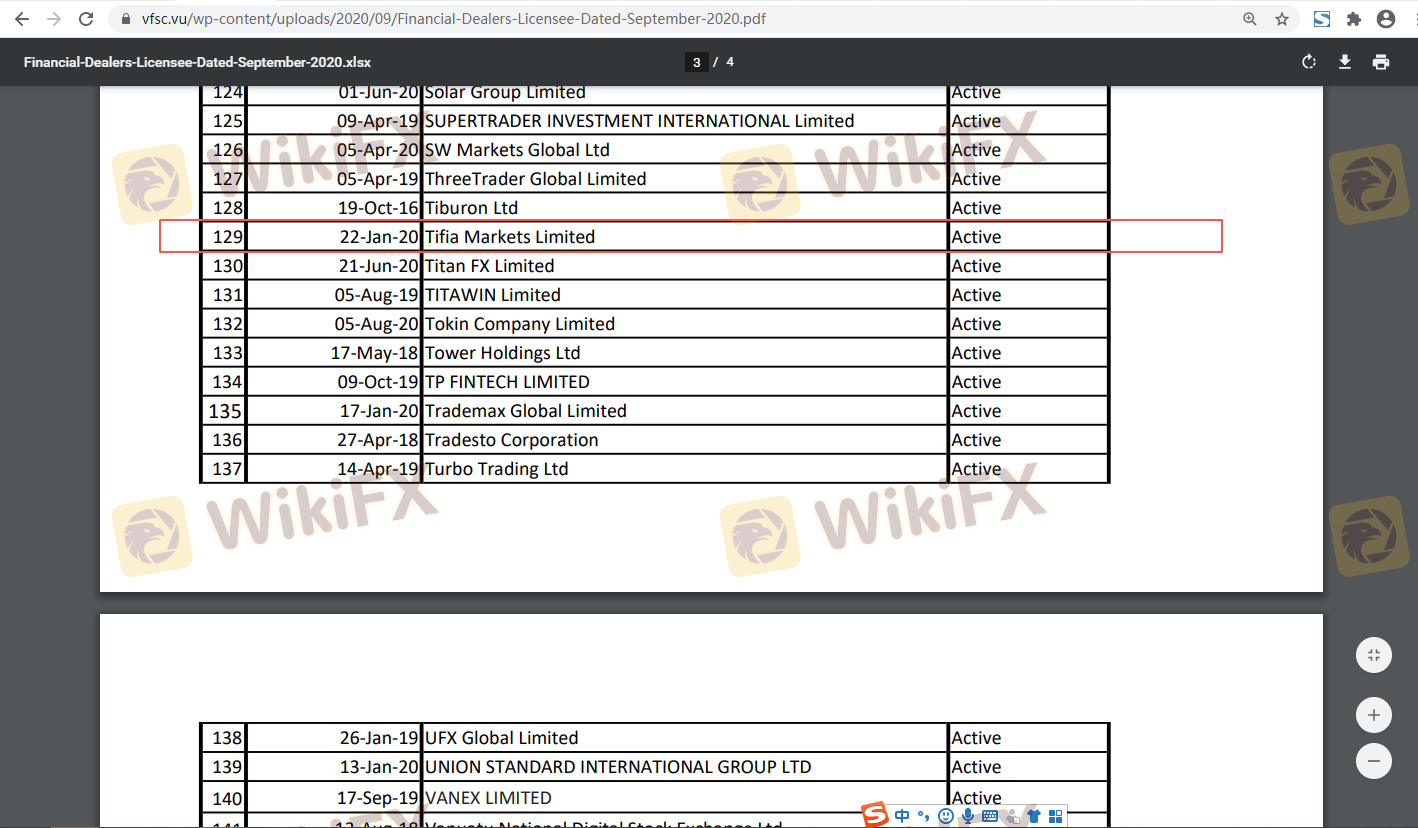This screenshot has height=828, width=1418.
Task: Open the Chrome profile avatar
Action: pos(1385,19)
